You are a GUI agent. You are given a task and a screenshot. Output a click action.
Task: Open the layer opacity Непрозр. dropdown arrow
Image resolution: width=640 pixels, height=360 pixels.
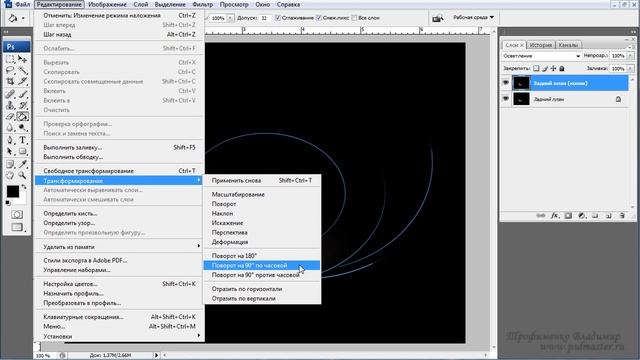pos(630,56)
